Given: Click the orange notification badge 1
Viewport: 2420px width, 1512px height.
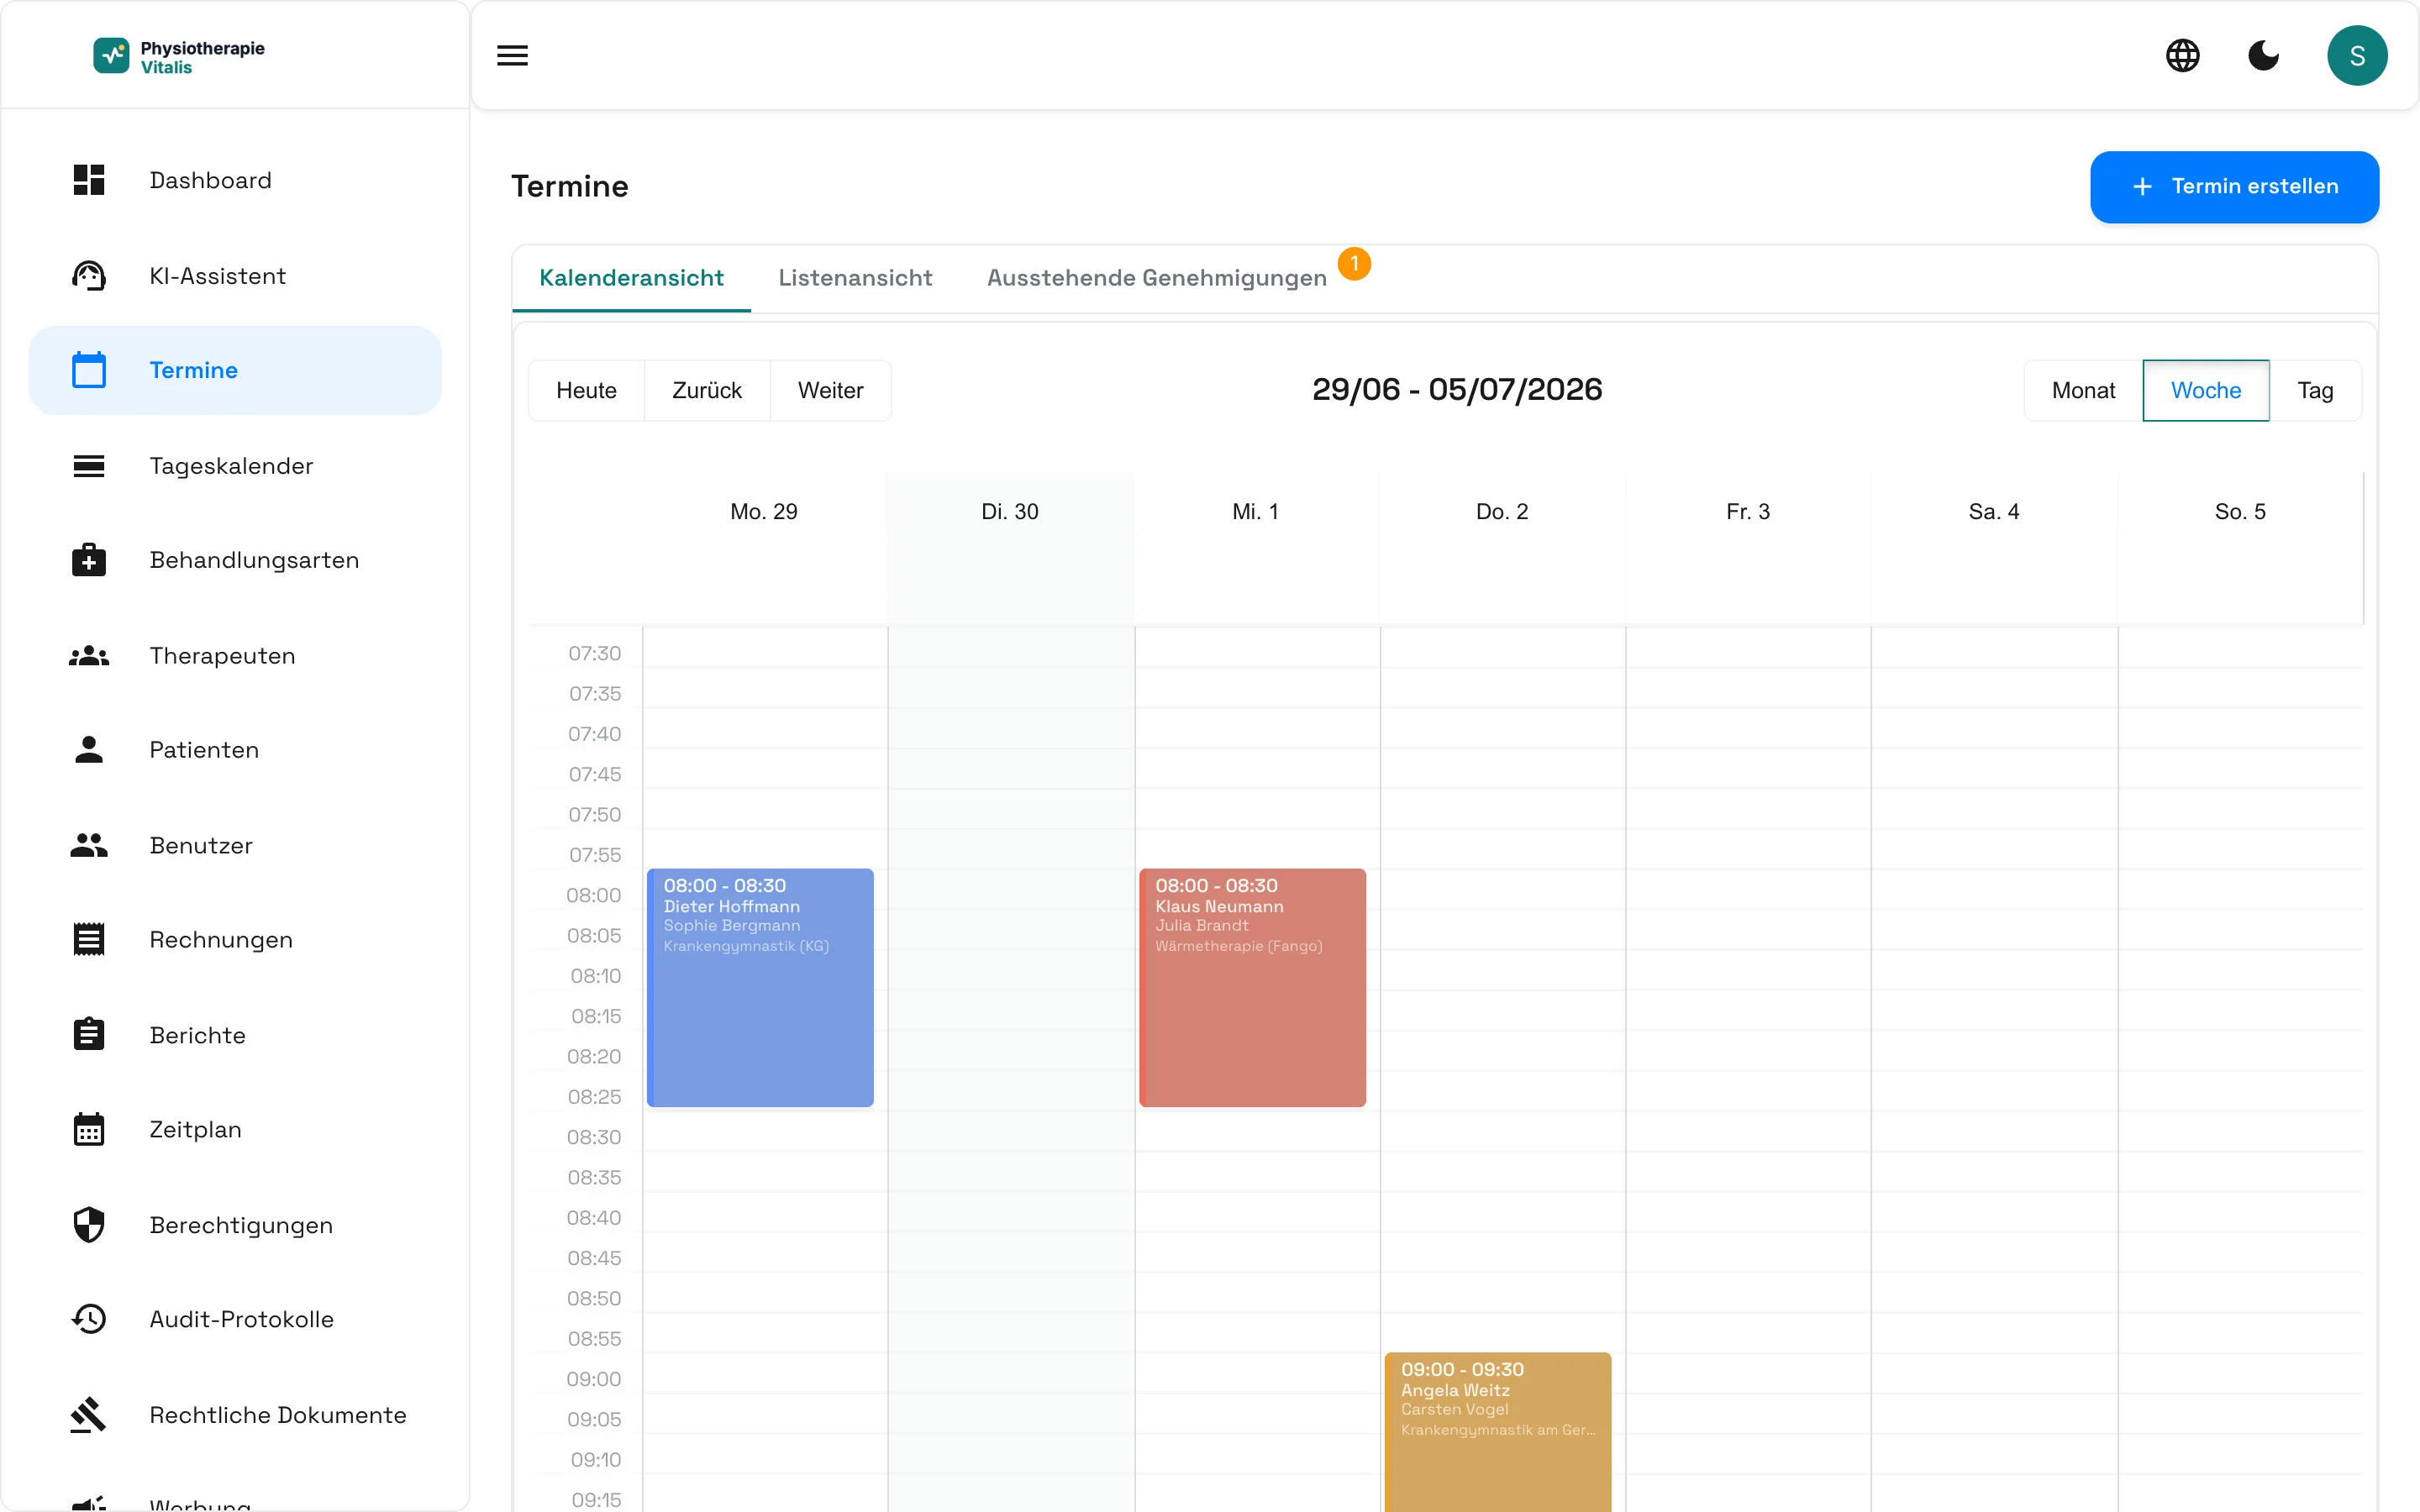Looking at the screenshot, I should click(x=1354, y=264).
